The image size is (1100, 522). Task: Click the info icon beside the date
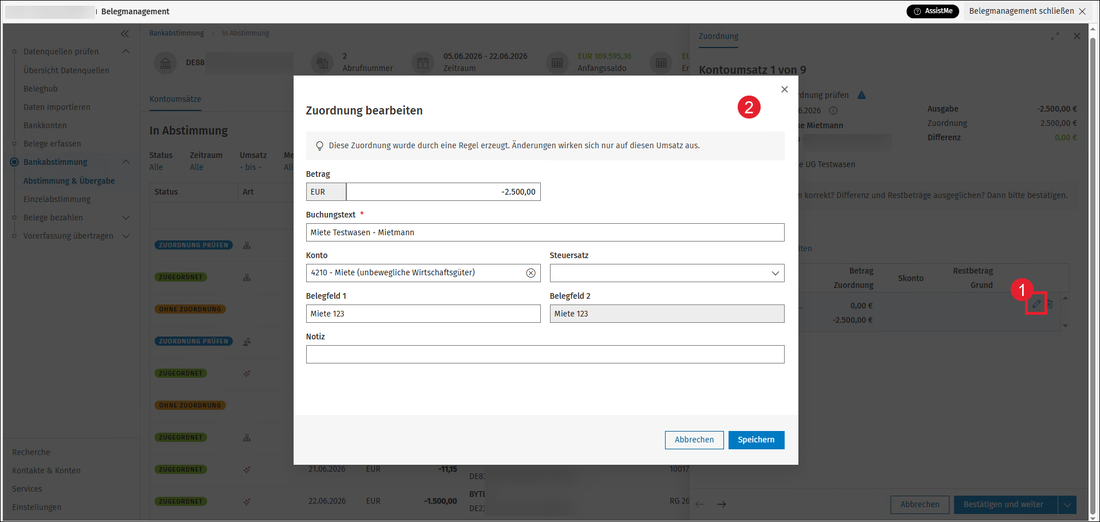833,110
